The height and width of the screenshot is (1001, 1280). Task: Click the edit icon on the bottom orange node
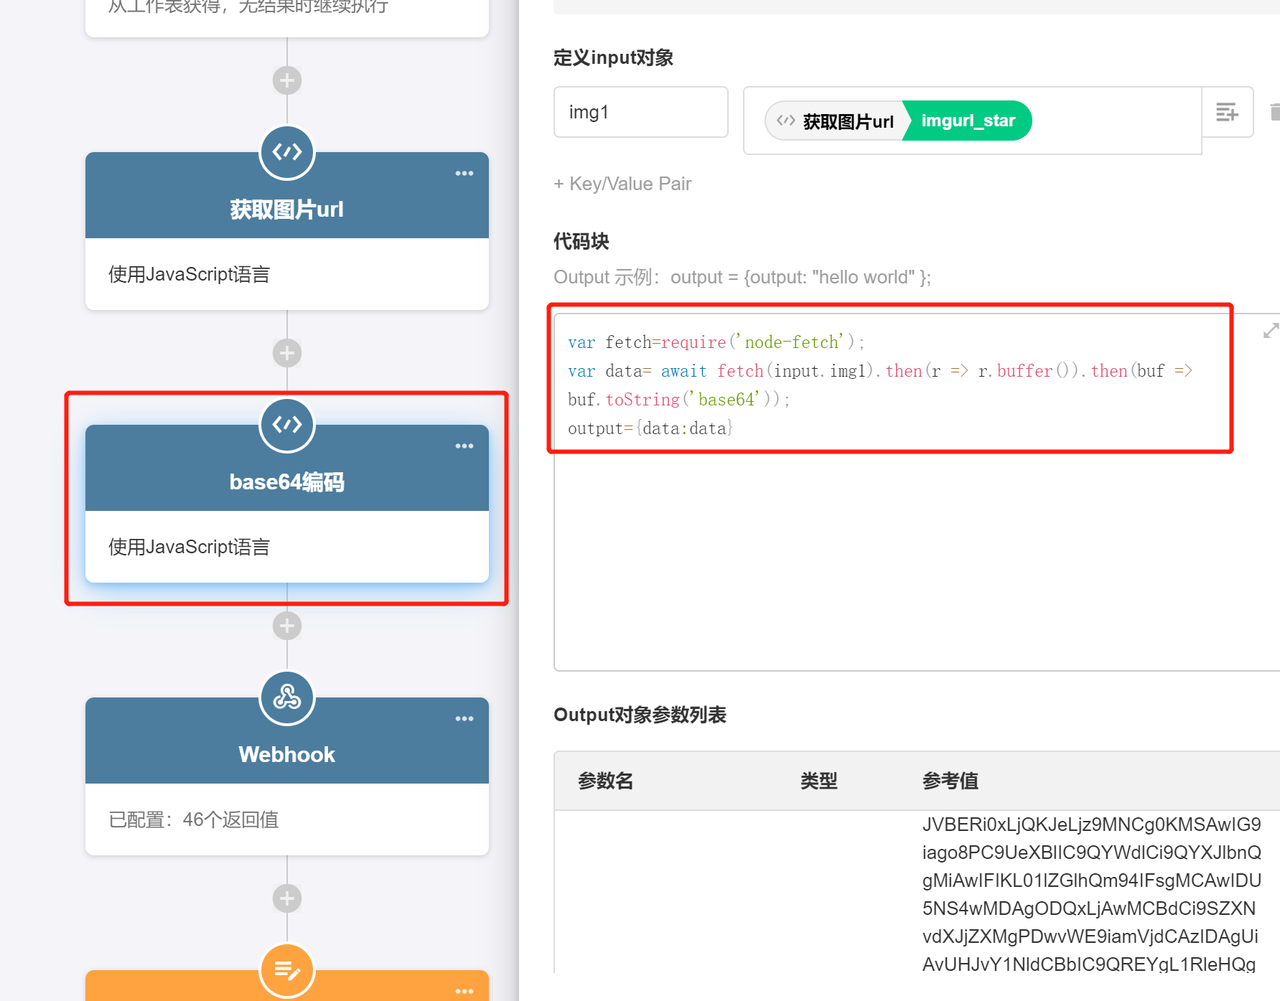[x=287, y=970]
